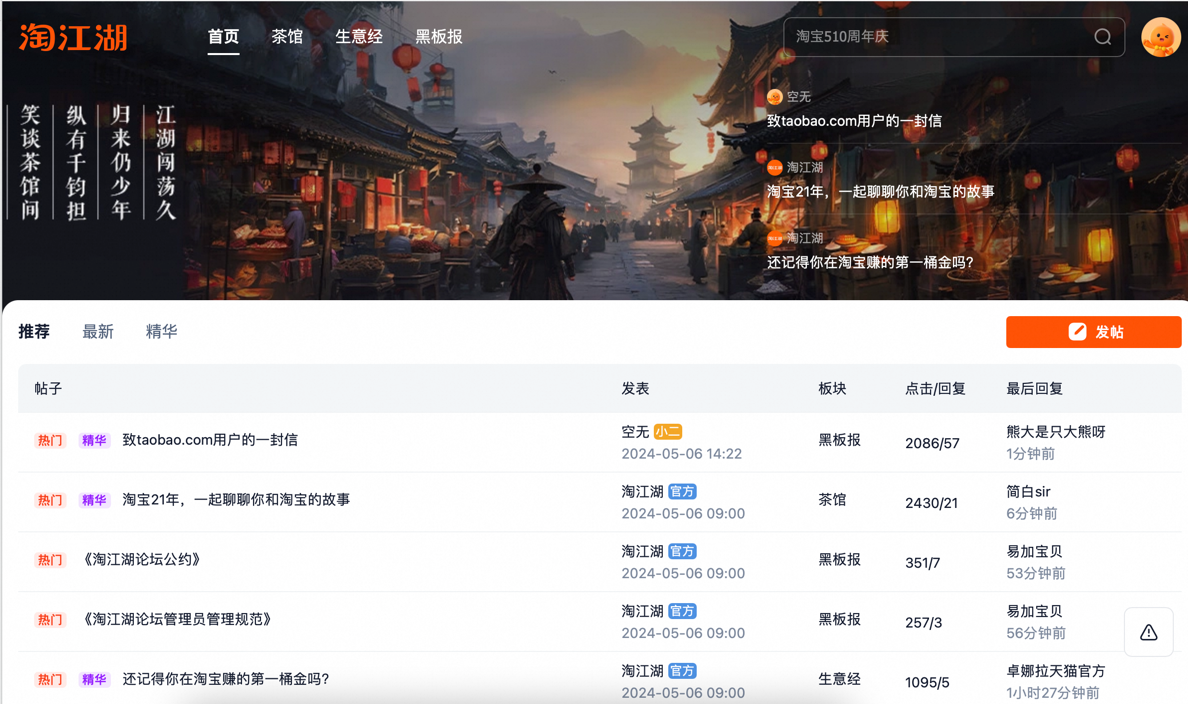This screenshot has width=1188, height=704.
Task: Click last replier 简白sir
Action: [1028, 492]
